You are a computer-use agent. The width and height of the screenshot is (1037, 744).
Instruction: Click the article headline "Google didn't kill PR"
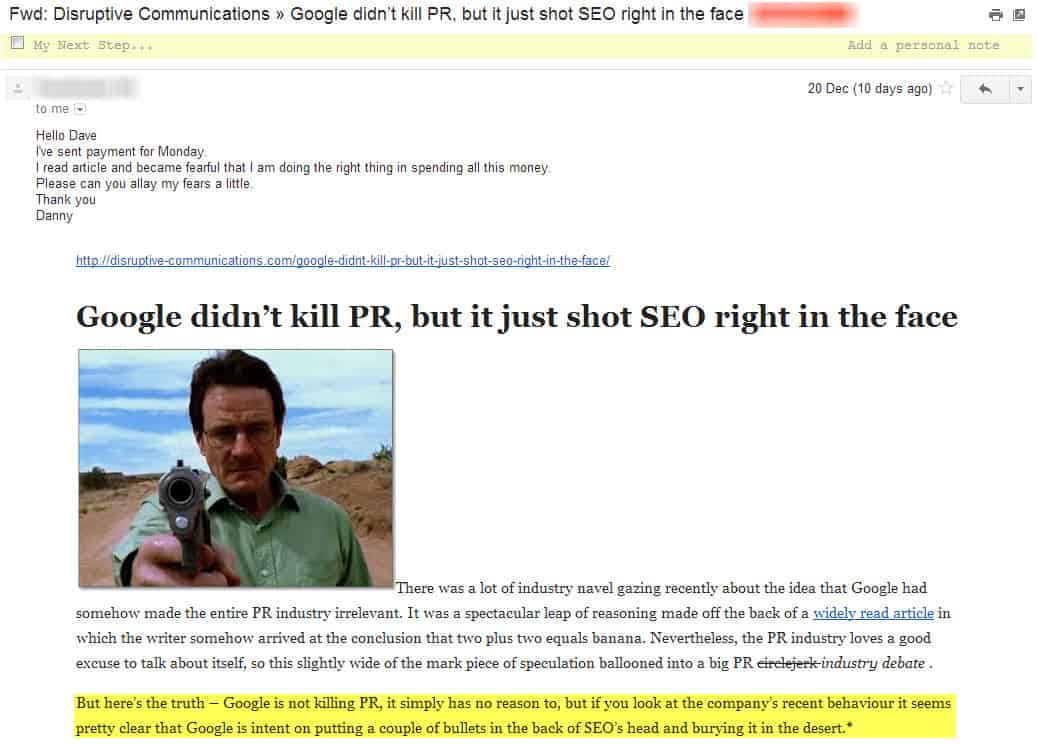click(517, 317)
